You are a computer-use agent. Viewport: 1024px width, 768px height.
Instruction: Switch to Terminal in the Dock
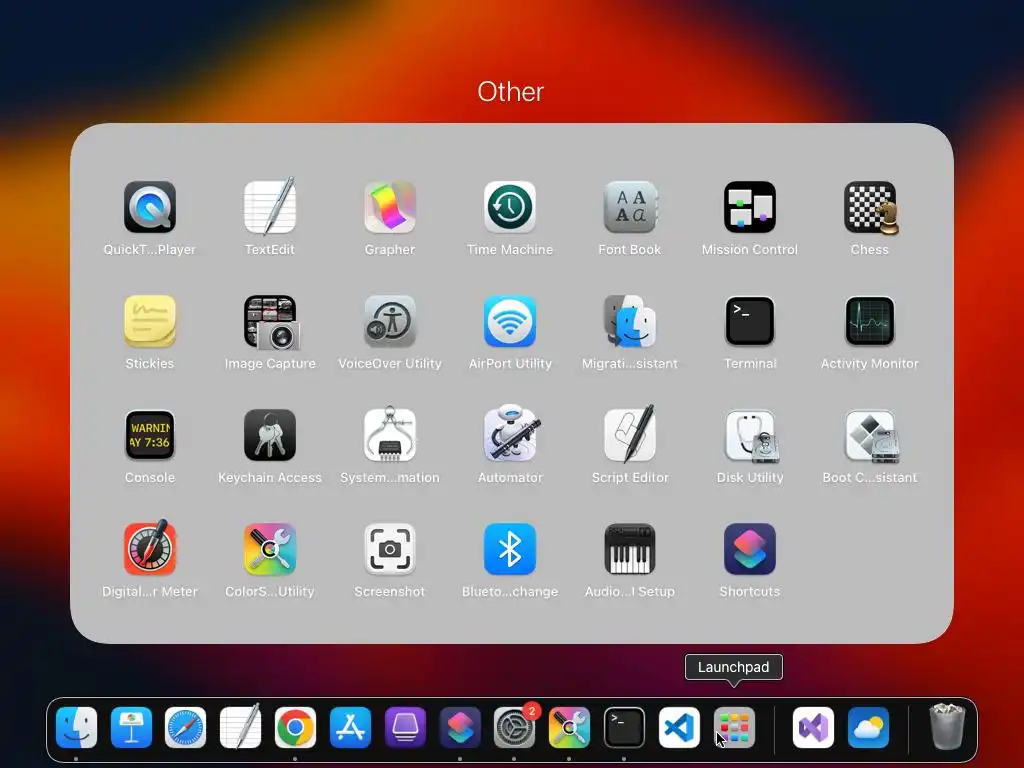click(x=624, y=728)
